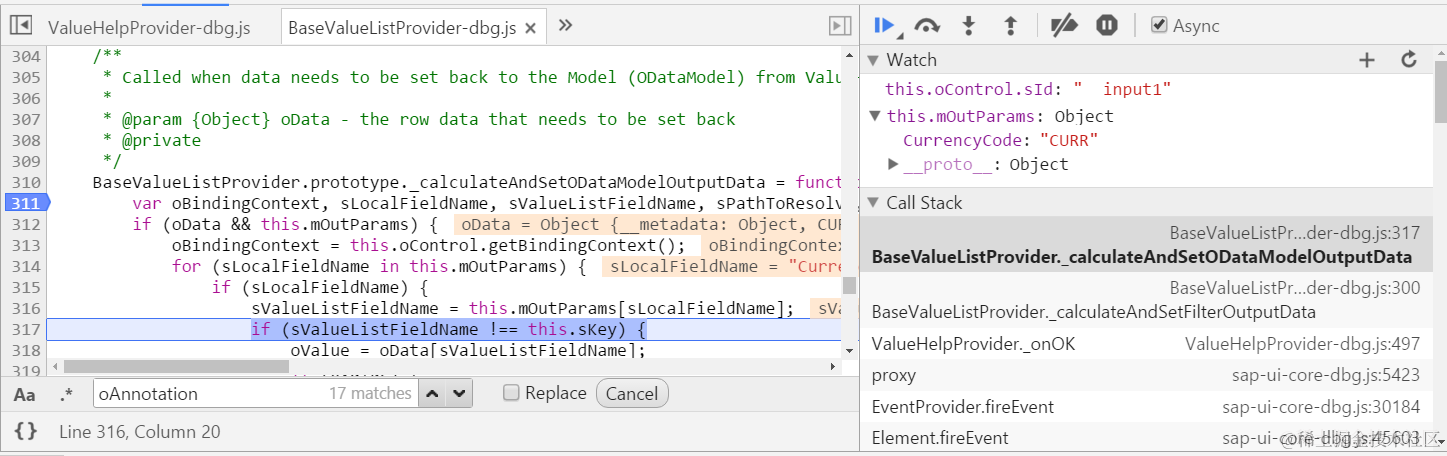Select Element.fireEvent stack frame
This screenshot has height=456, width=1447.
(1146, 438)
